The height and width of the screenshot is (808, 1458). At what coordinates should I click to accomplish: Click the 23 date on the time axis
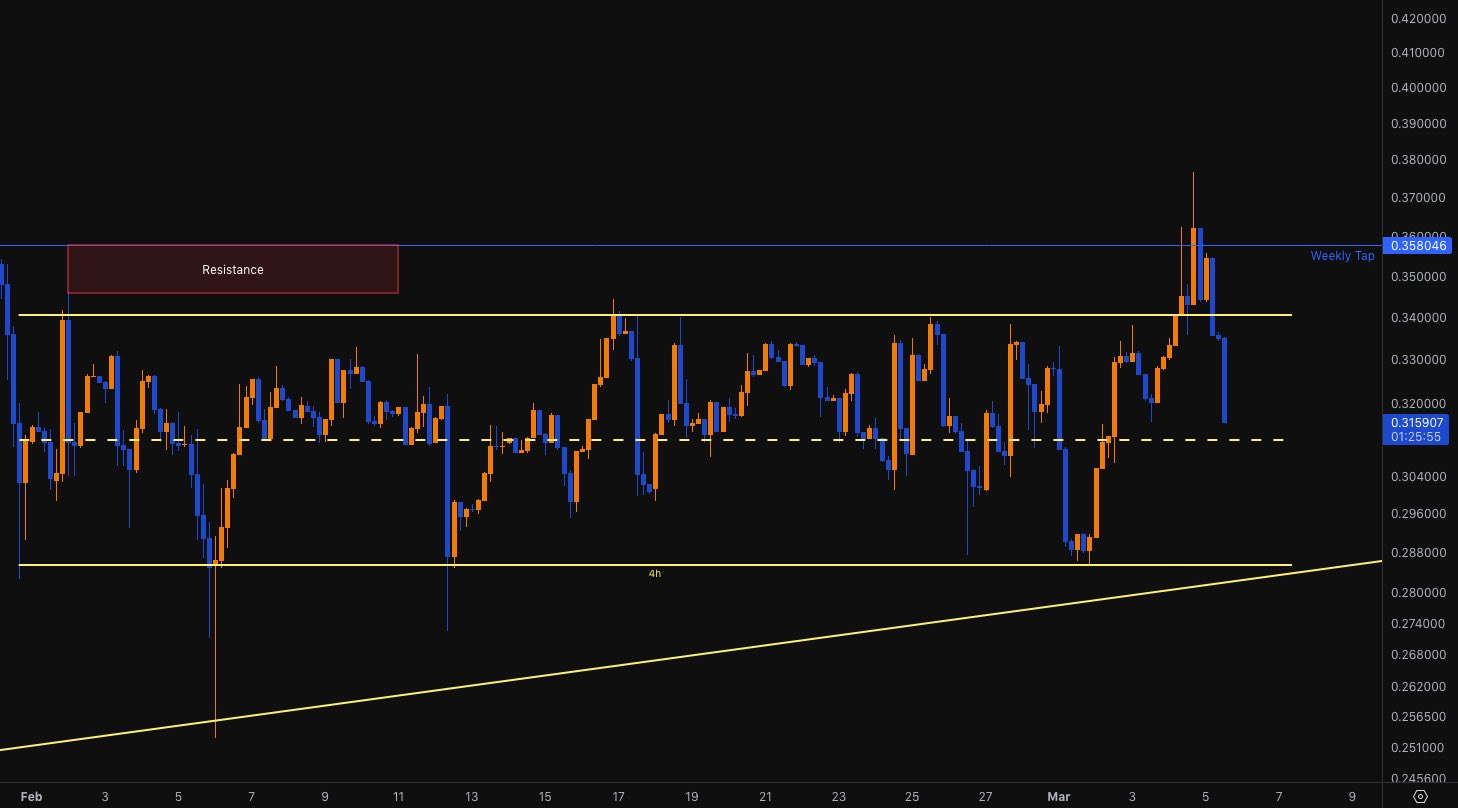point(838,797)
